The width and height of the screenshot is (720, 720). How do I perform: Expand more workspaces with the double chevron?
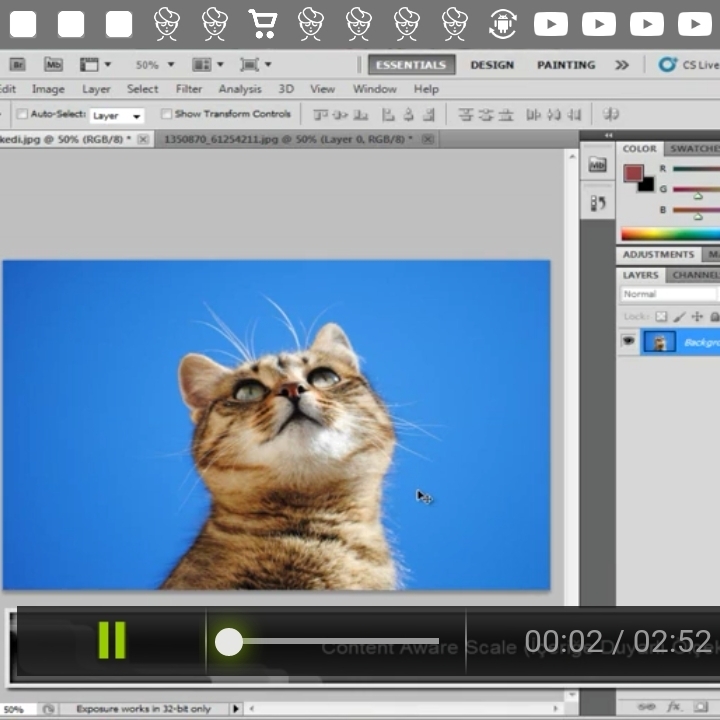click(x=622, y=65)
